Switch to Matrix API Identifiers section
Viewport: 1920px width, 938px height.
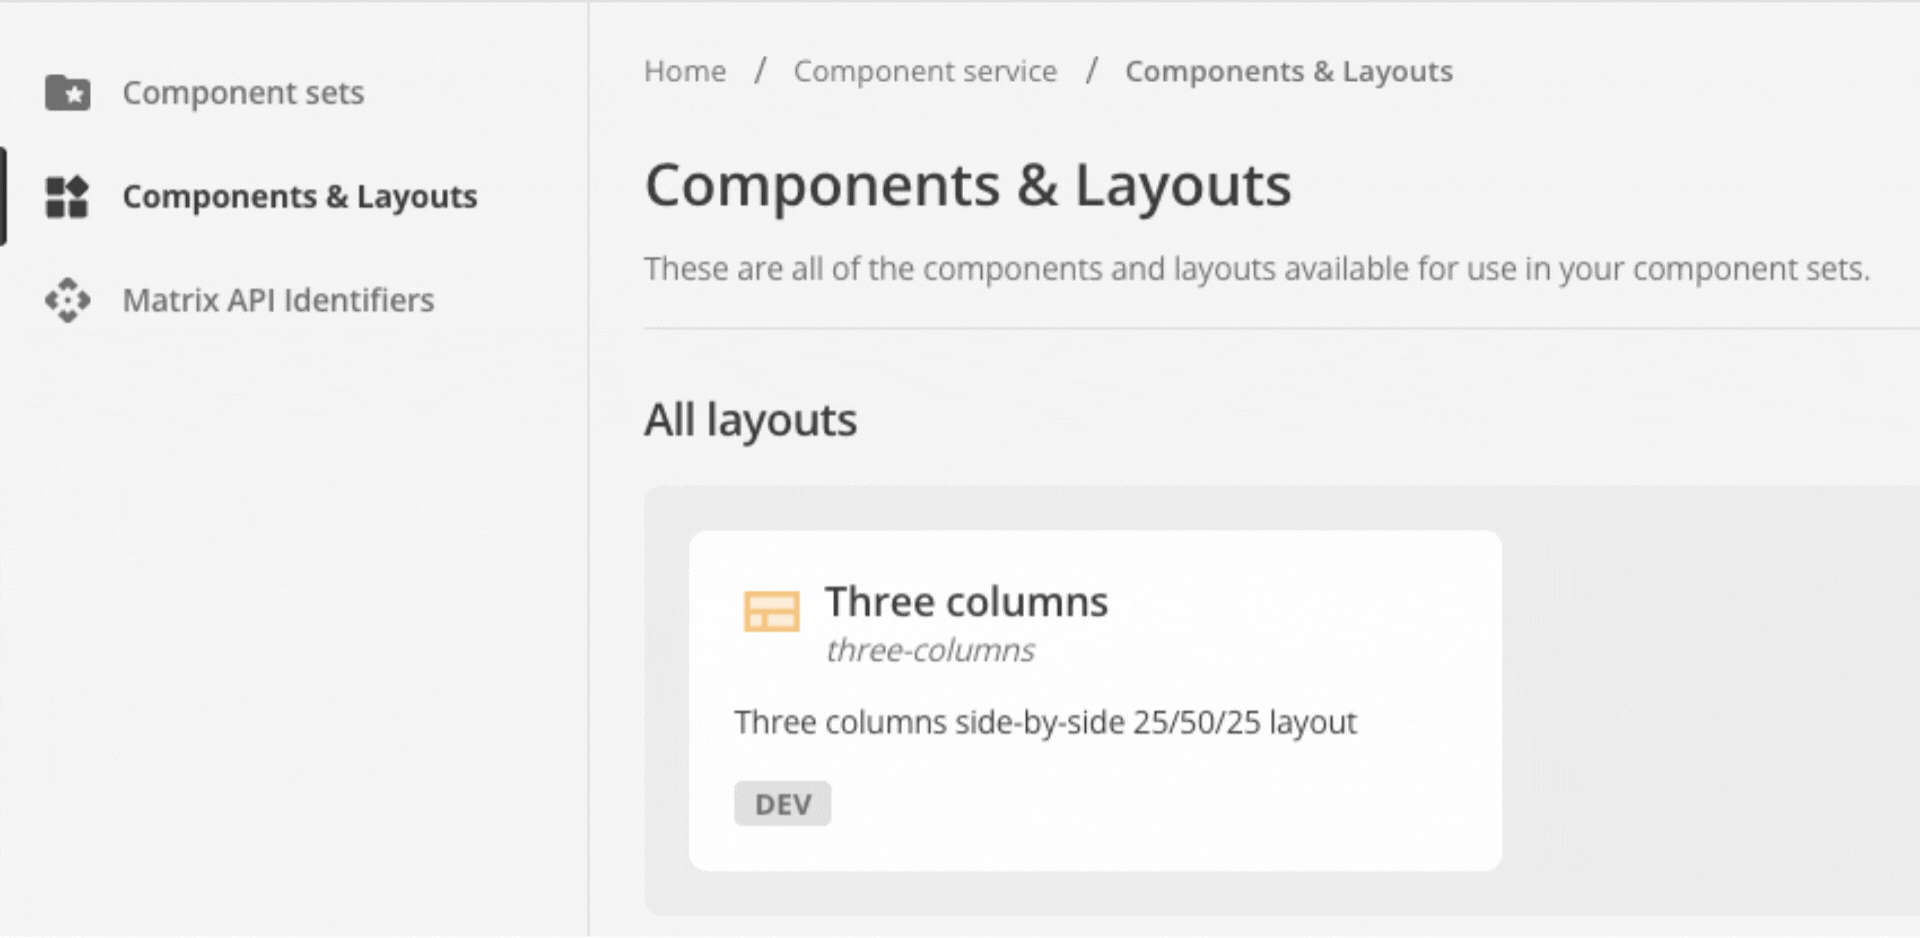click(278, 301)
